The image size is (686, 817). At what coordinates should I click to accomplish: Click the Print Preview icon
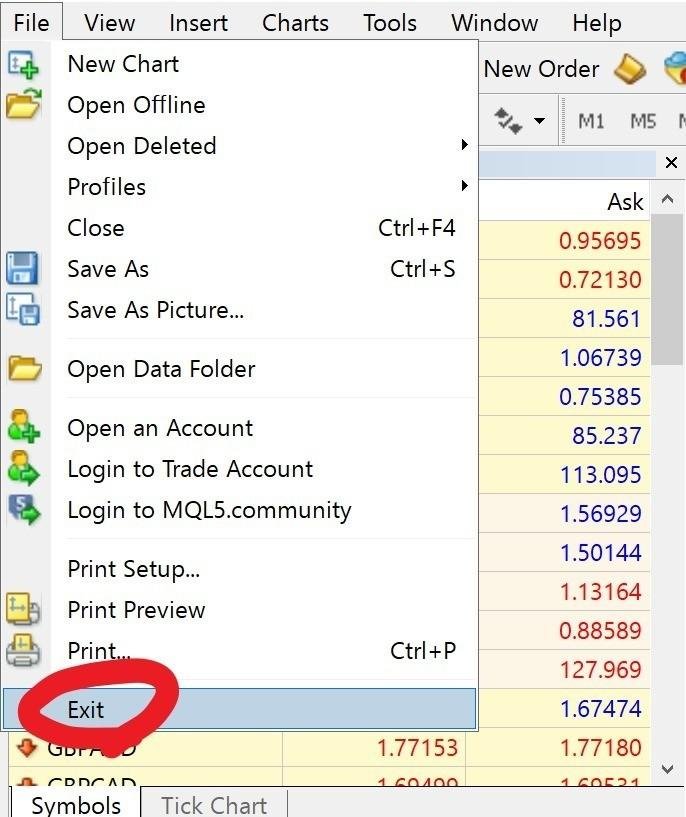coord(23,609)
